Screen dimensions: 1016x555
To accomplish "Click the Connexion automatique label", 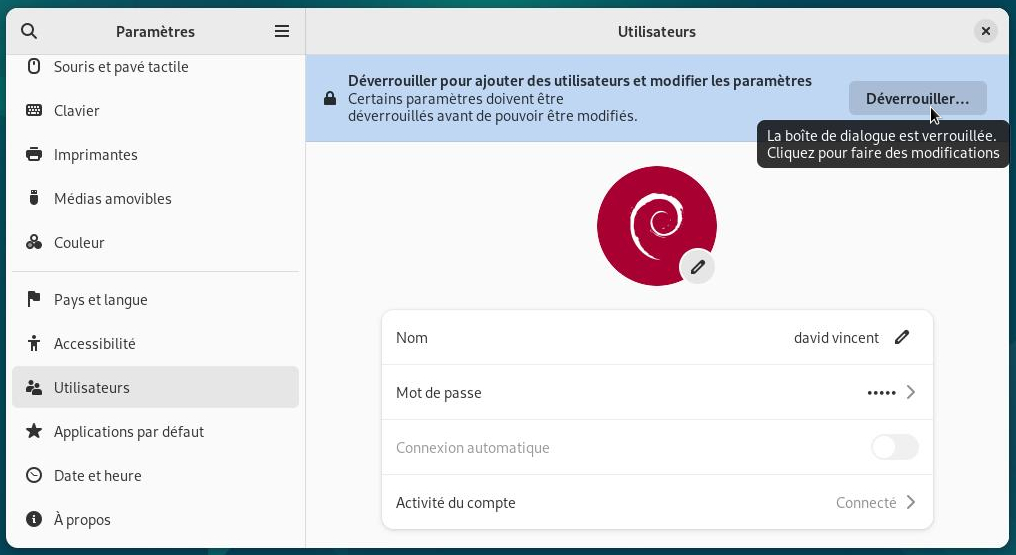I will [x=472, y=447].
